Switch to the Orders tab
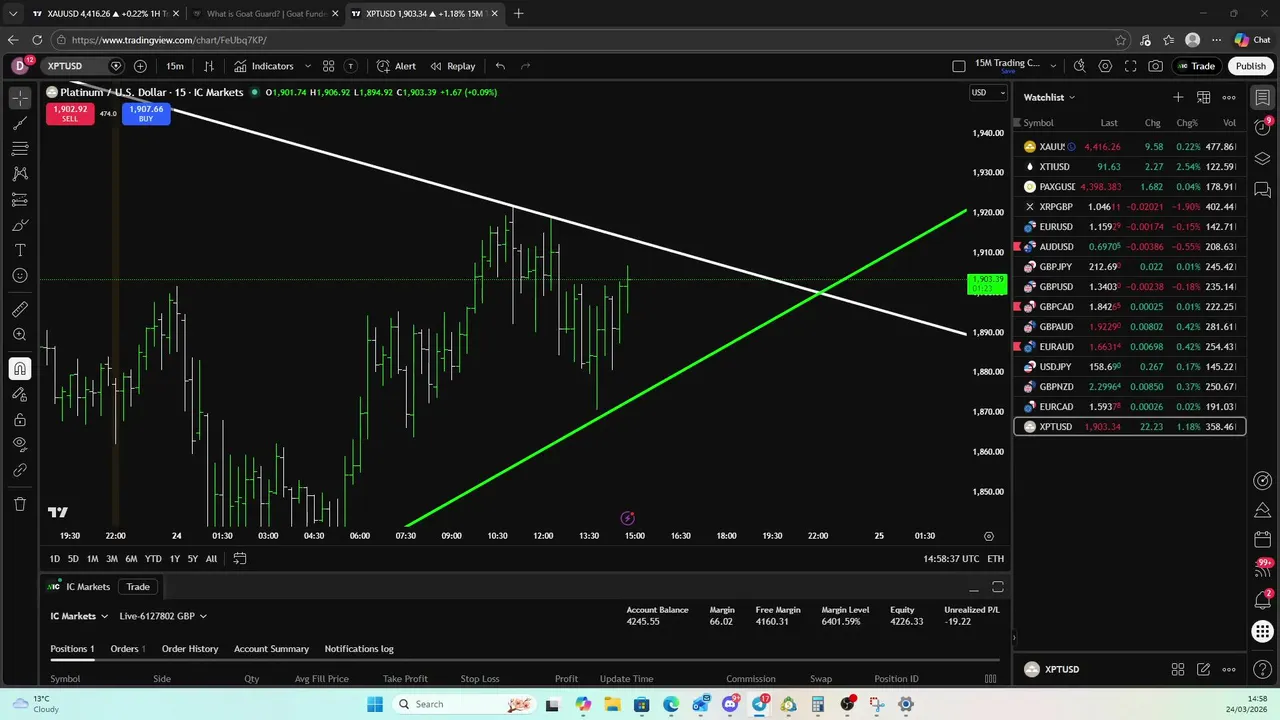The height and width of the screenshot is (720, 1280). coord(127,649)
